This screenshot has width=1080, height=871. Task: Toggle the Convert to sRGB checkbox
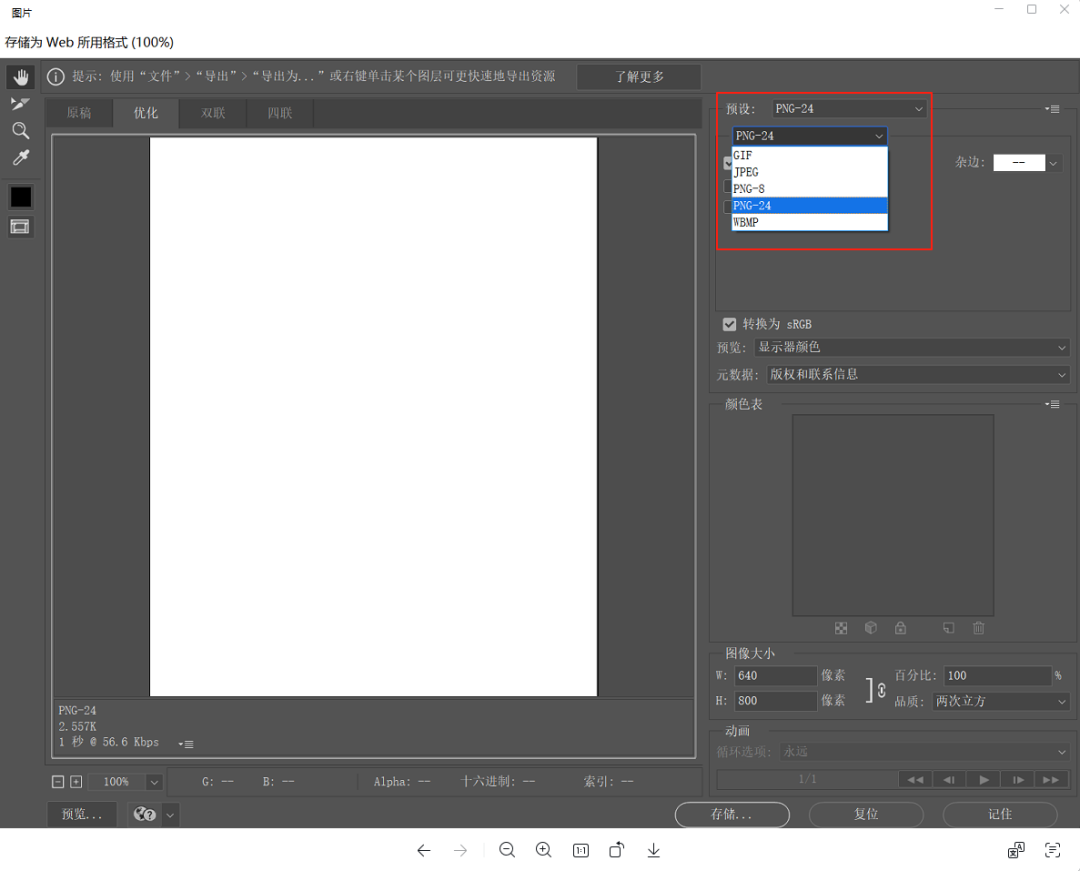(729, 324)
